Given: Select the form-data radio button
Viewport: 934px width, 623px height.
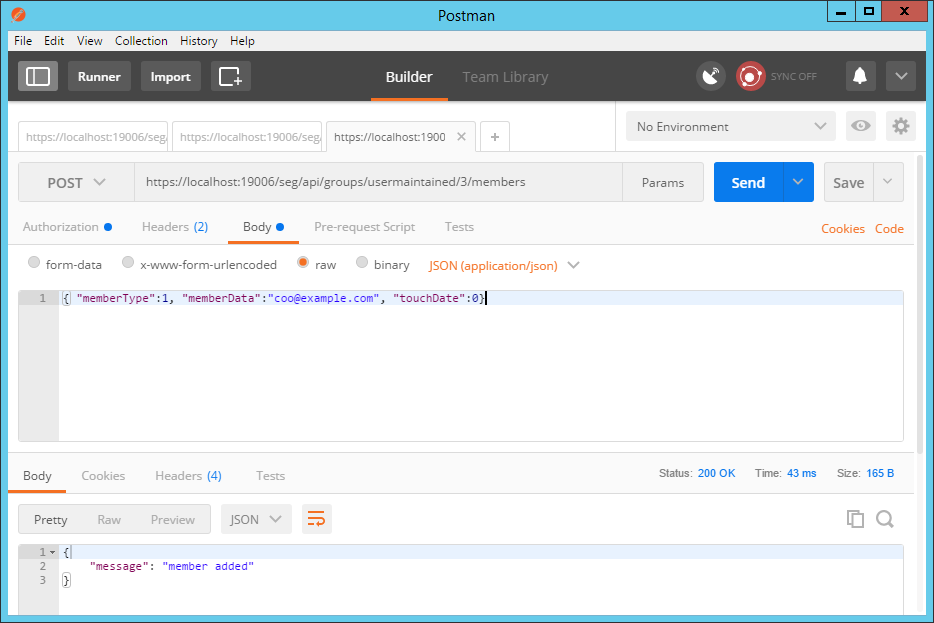Looking at the screenshot, I should pos(35,264).
